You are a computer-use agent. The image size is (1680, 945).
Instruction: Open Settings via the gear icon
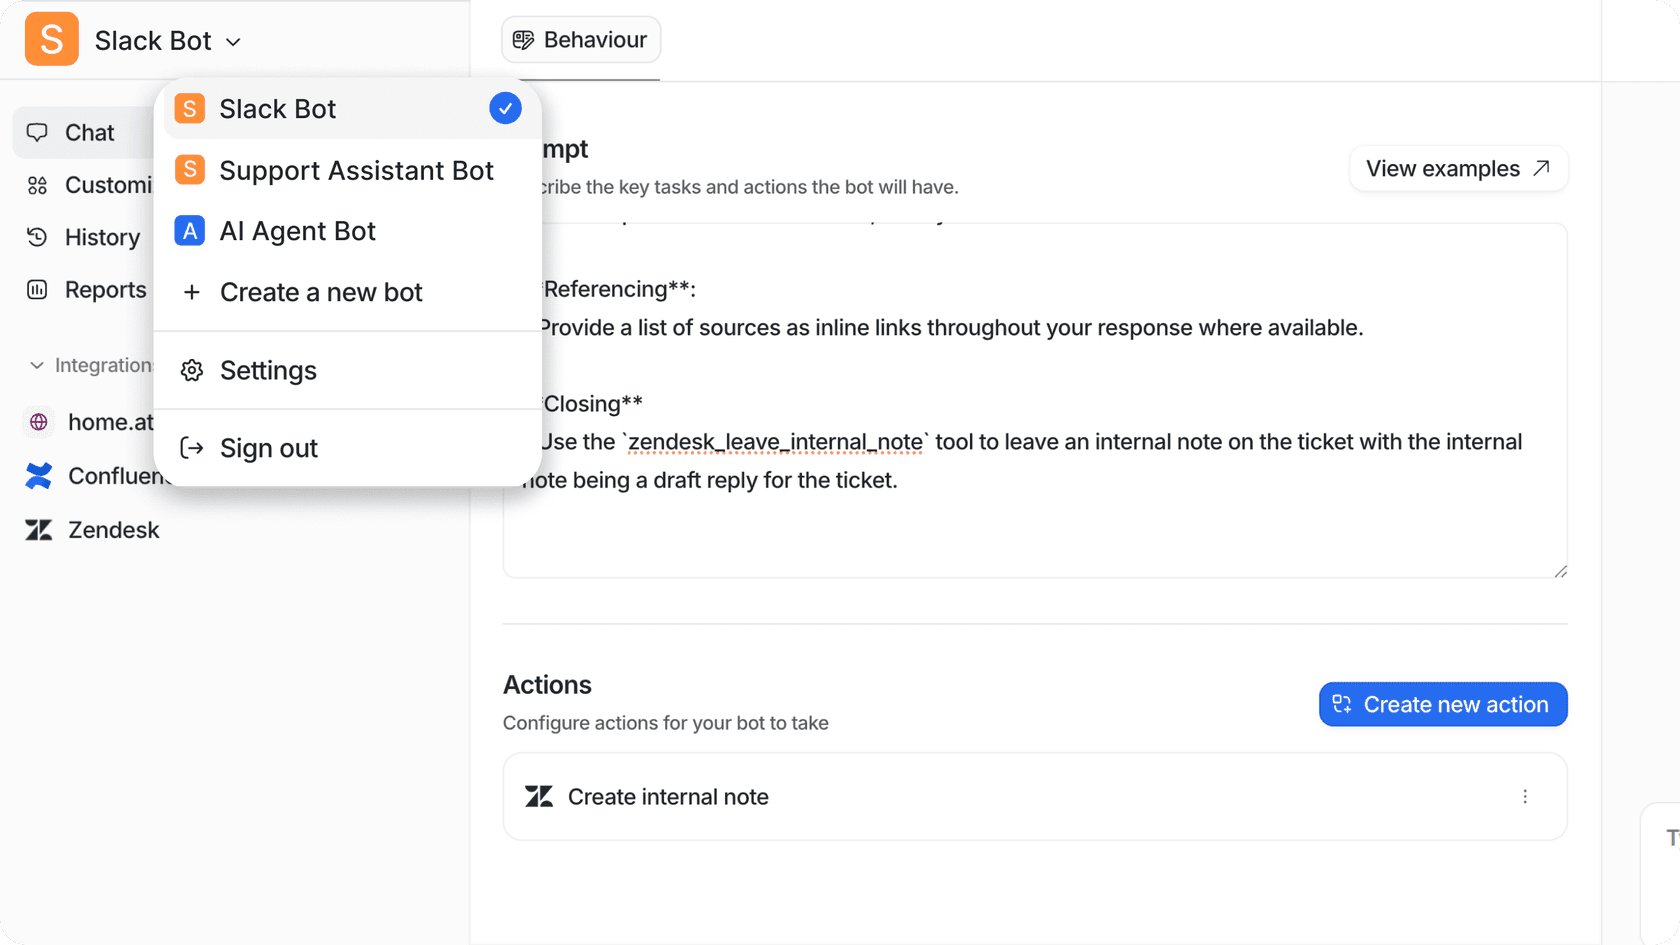192,371
